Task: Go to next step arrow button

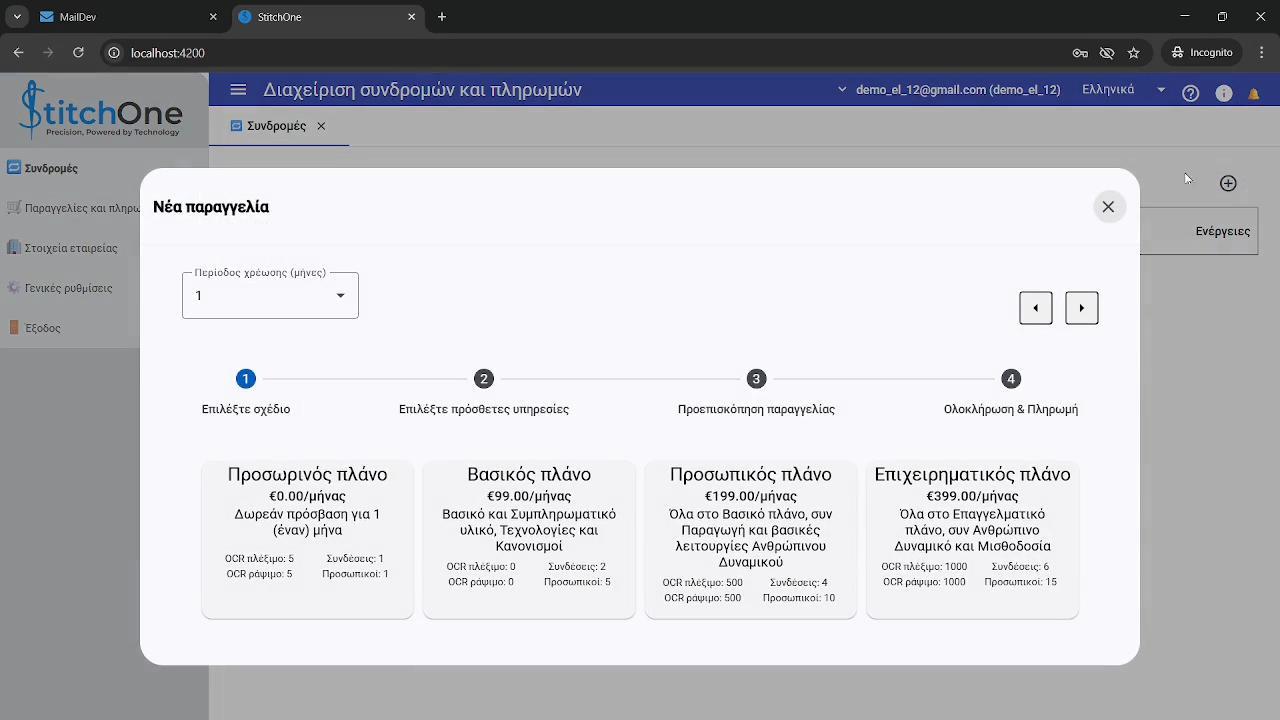Action: [x=1082, y=308]
